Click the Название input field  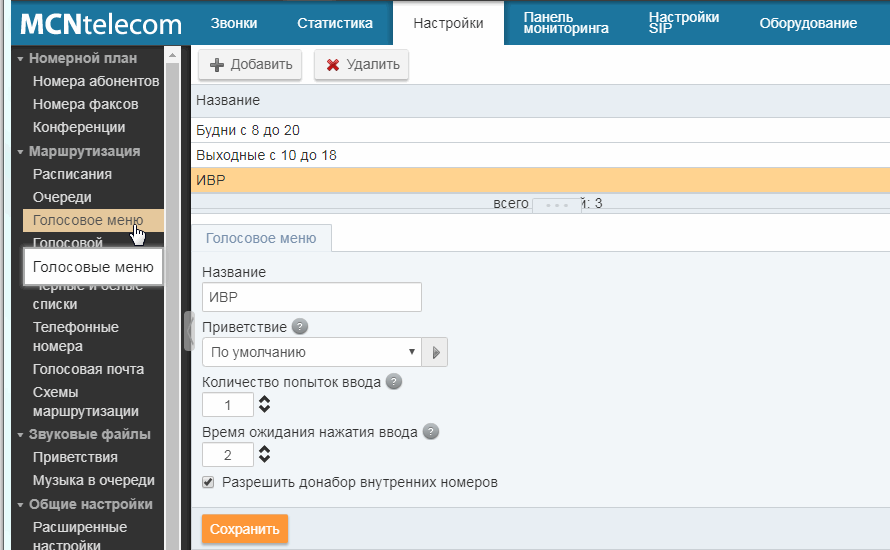pyautogui.click(x=311, y=298)
